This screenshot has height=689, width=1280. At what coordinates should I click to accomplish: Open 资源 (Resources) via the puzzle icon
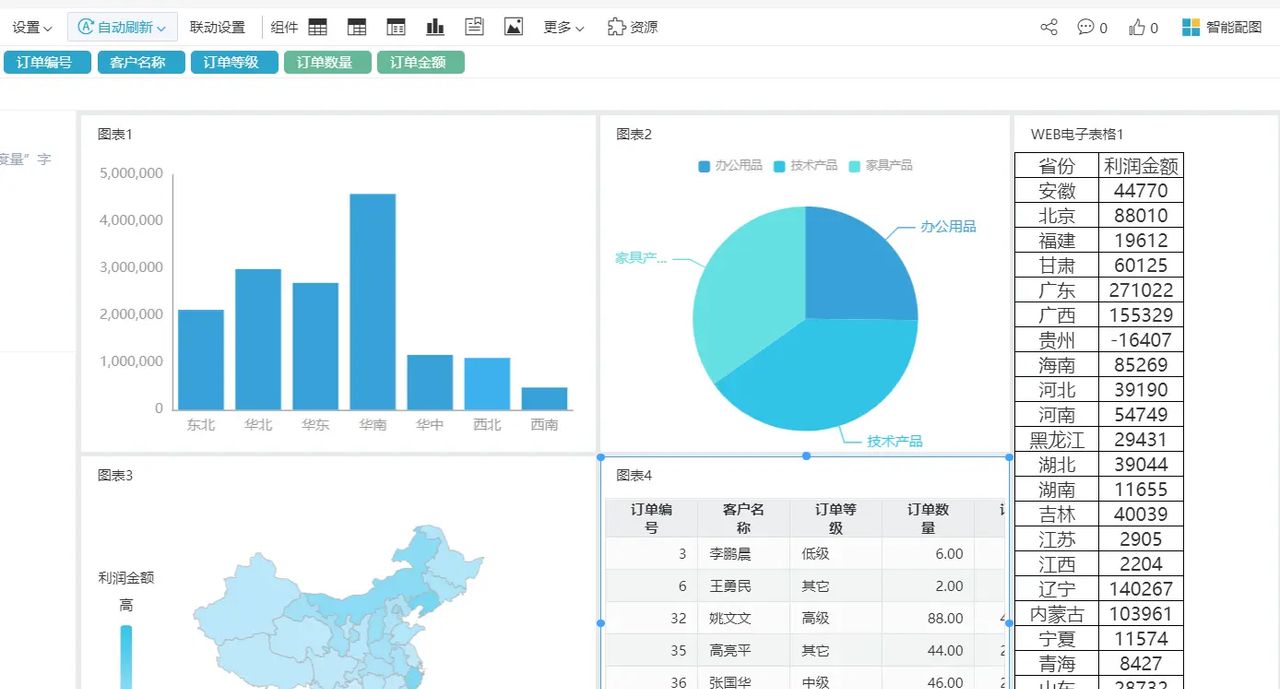click(x=631, y=27)
